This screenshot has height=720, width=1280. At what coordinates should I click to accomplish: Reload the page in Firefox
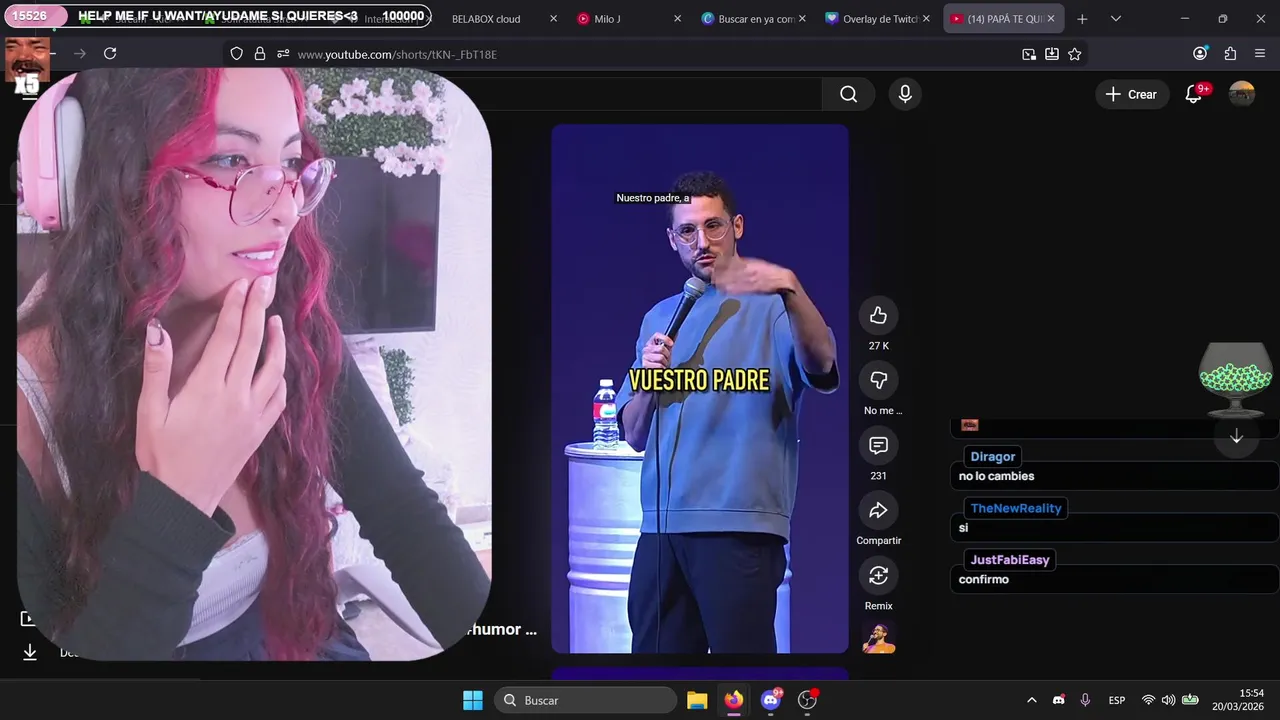[110, 54]
